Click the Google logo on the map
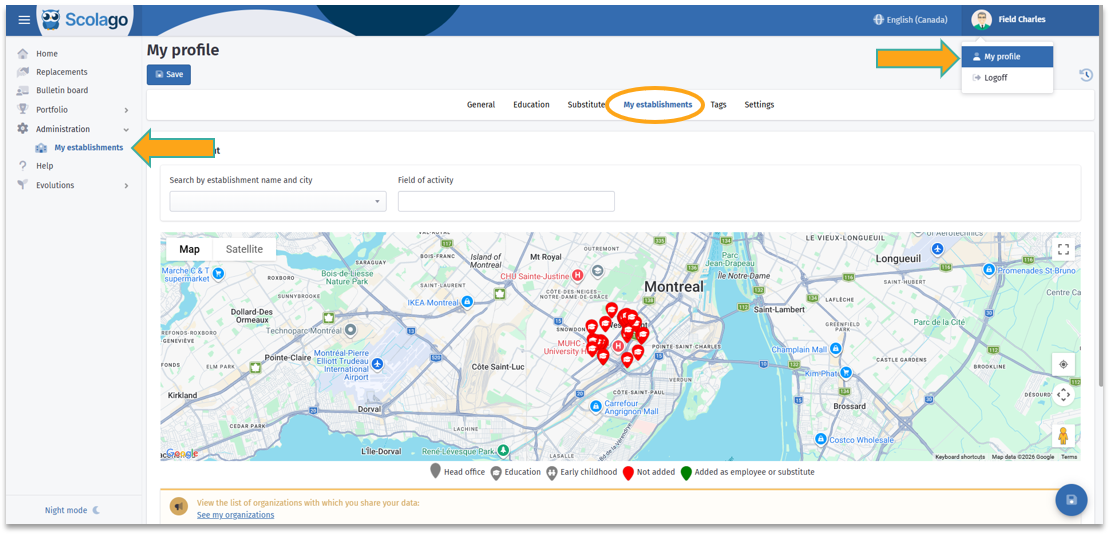This screenshot has width=1110, height=534. 183,453
